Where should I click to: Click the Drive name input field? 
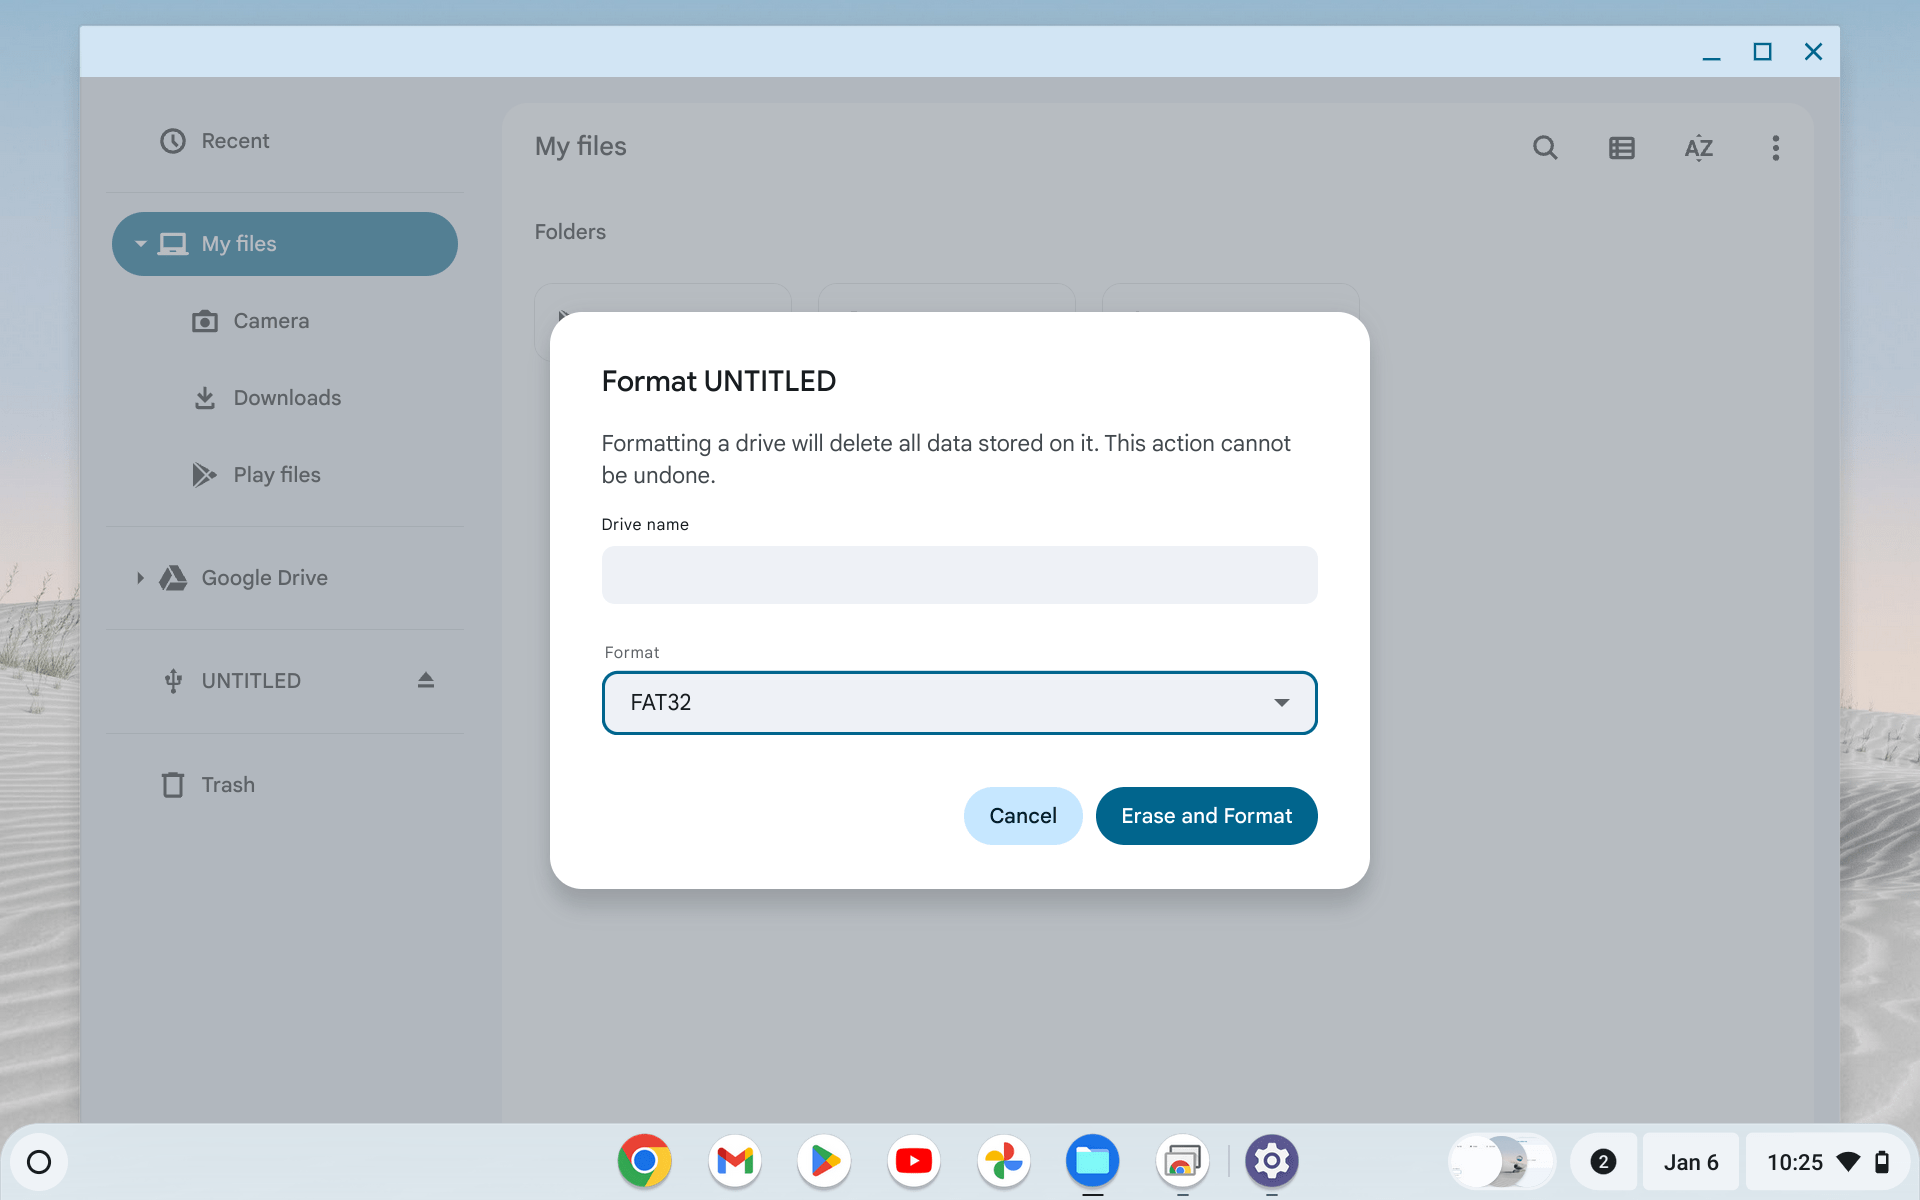(959, 574)
